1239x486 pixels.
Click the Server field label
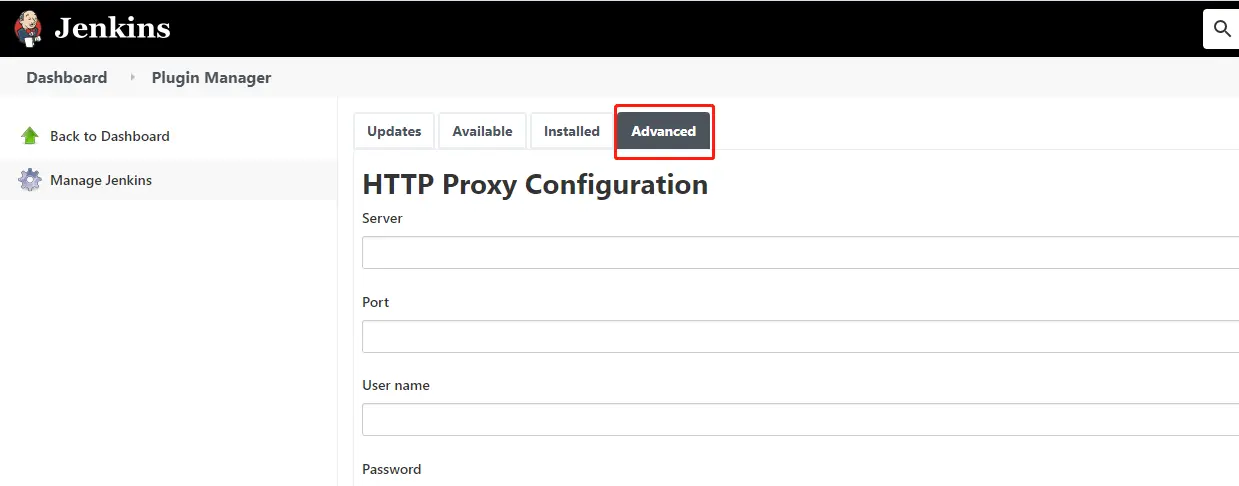pyautogui.click(x=382, y=218)
